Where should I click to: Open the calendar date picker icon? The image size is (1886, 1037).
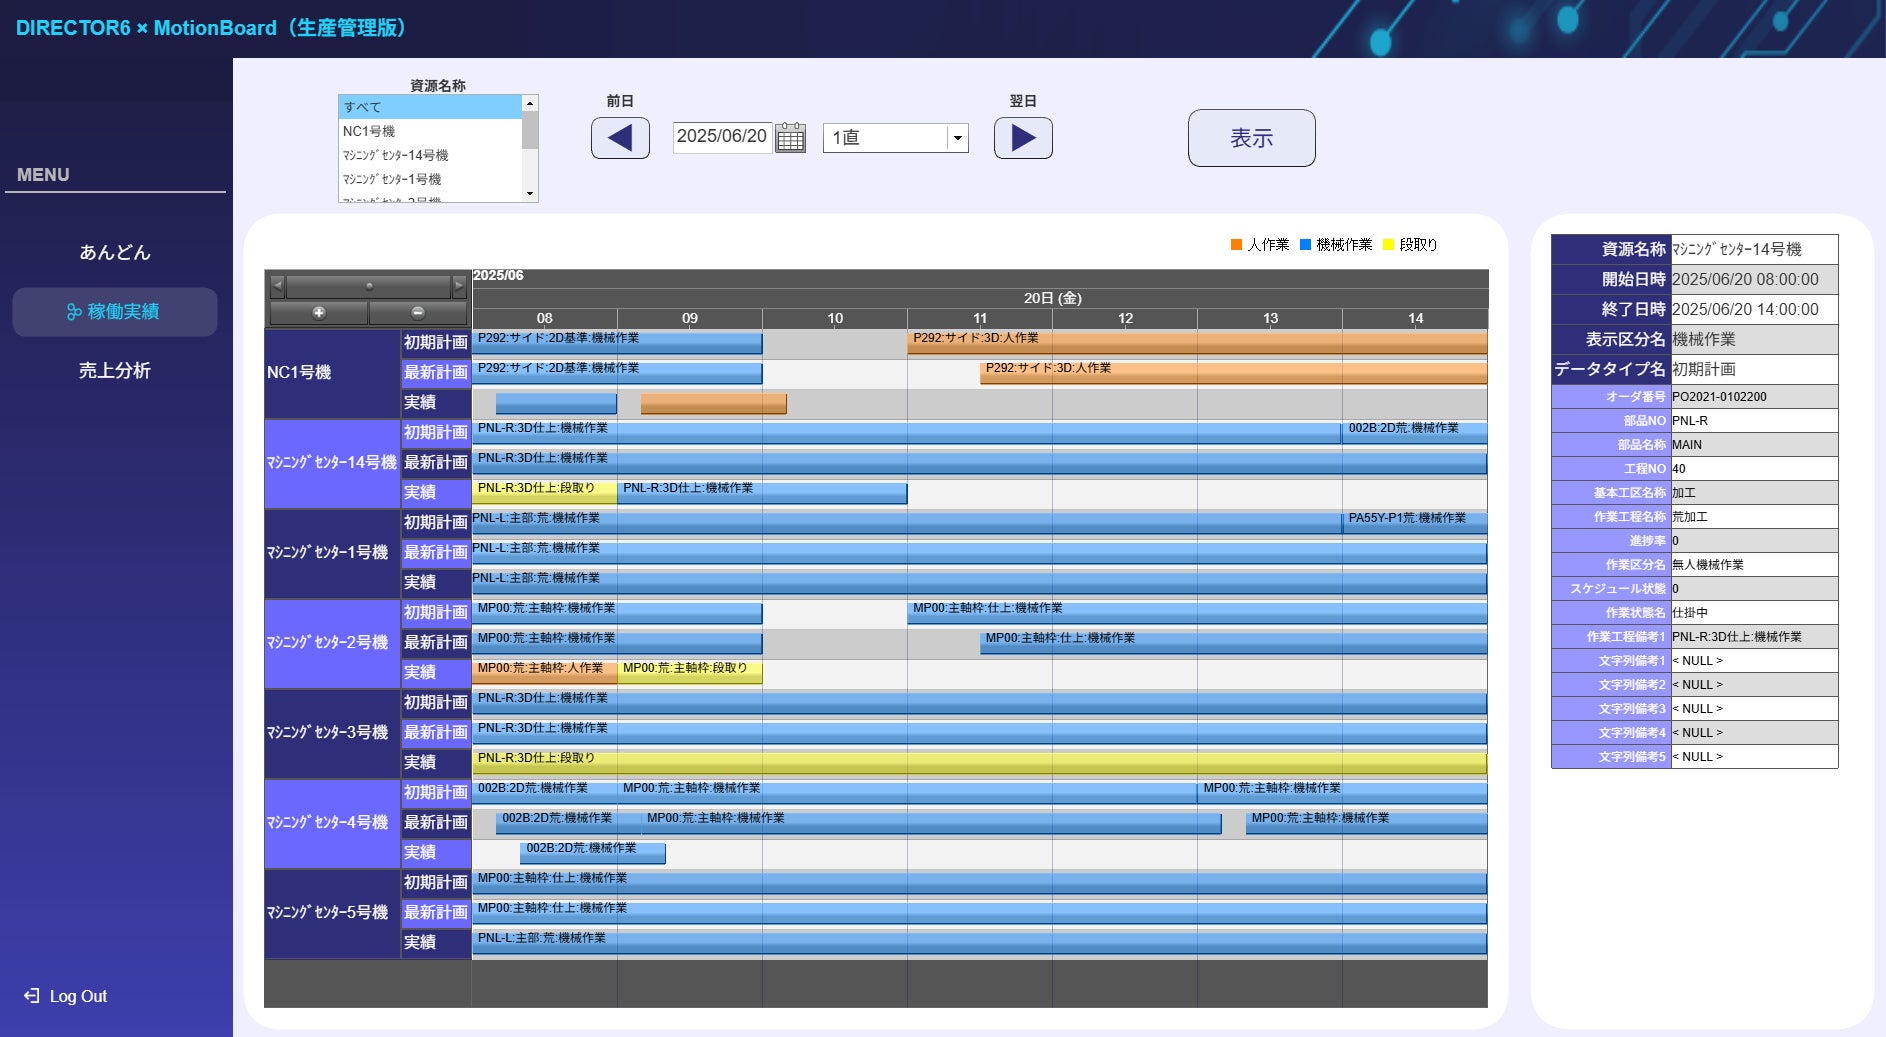(x=790, y=138)
